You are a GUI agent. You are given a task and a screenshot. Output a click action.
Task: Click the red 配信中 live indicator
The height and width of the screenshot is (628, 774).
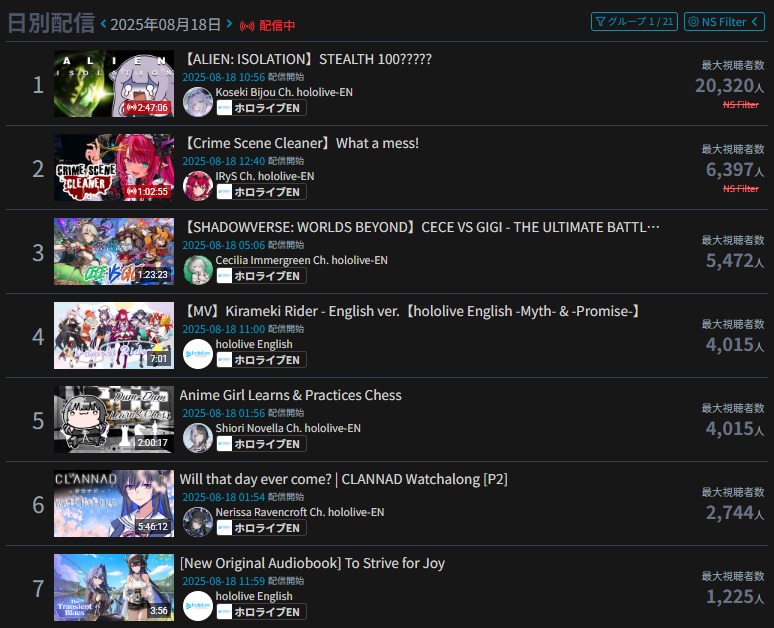point(267,25)
